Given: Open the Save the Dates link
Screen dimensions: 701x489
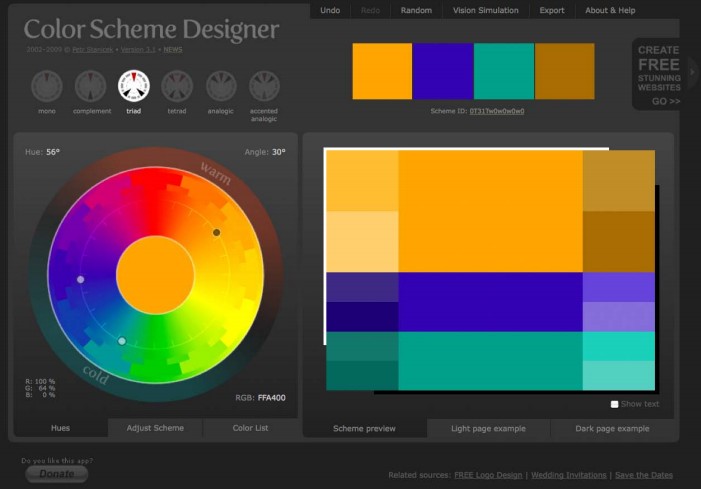Looking at the screenshot, I should [644, 475].
